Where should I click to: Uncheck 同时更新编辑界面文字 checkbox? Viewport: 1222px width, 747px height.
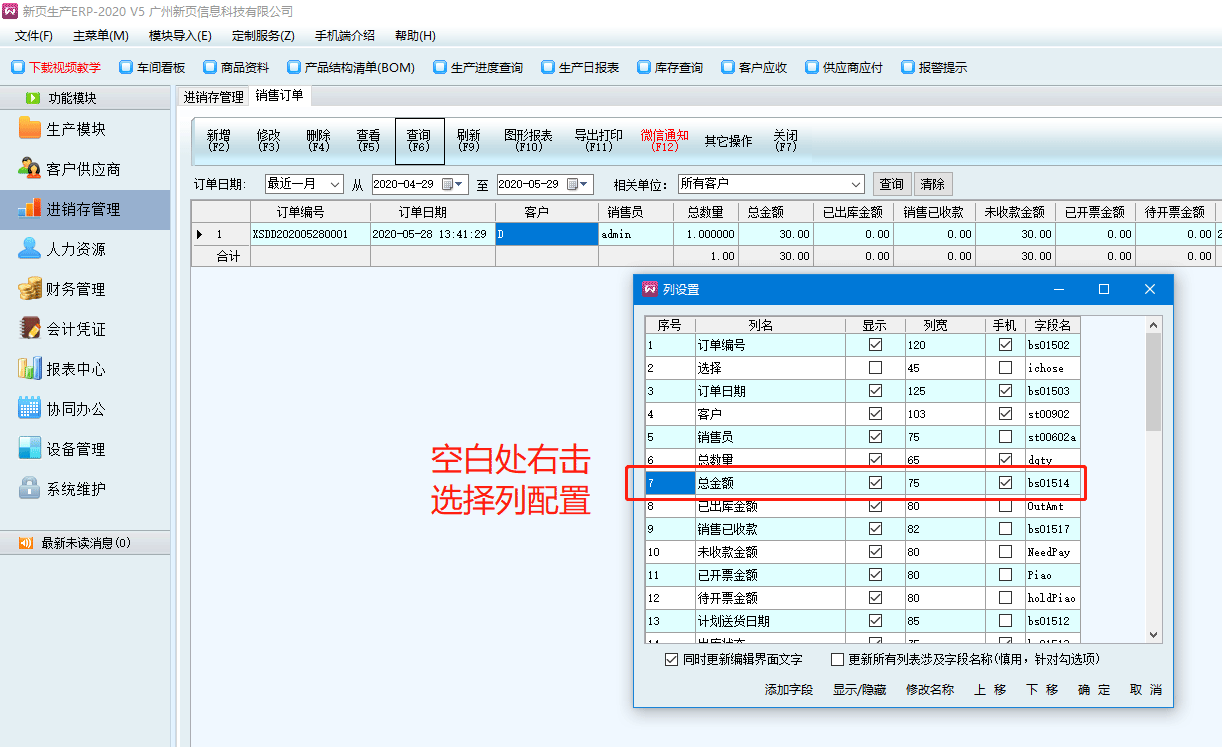tap(672, 660)
